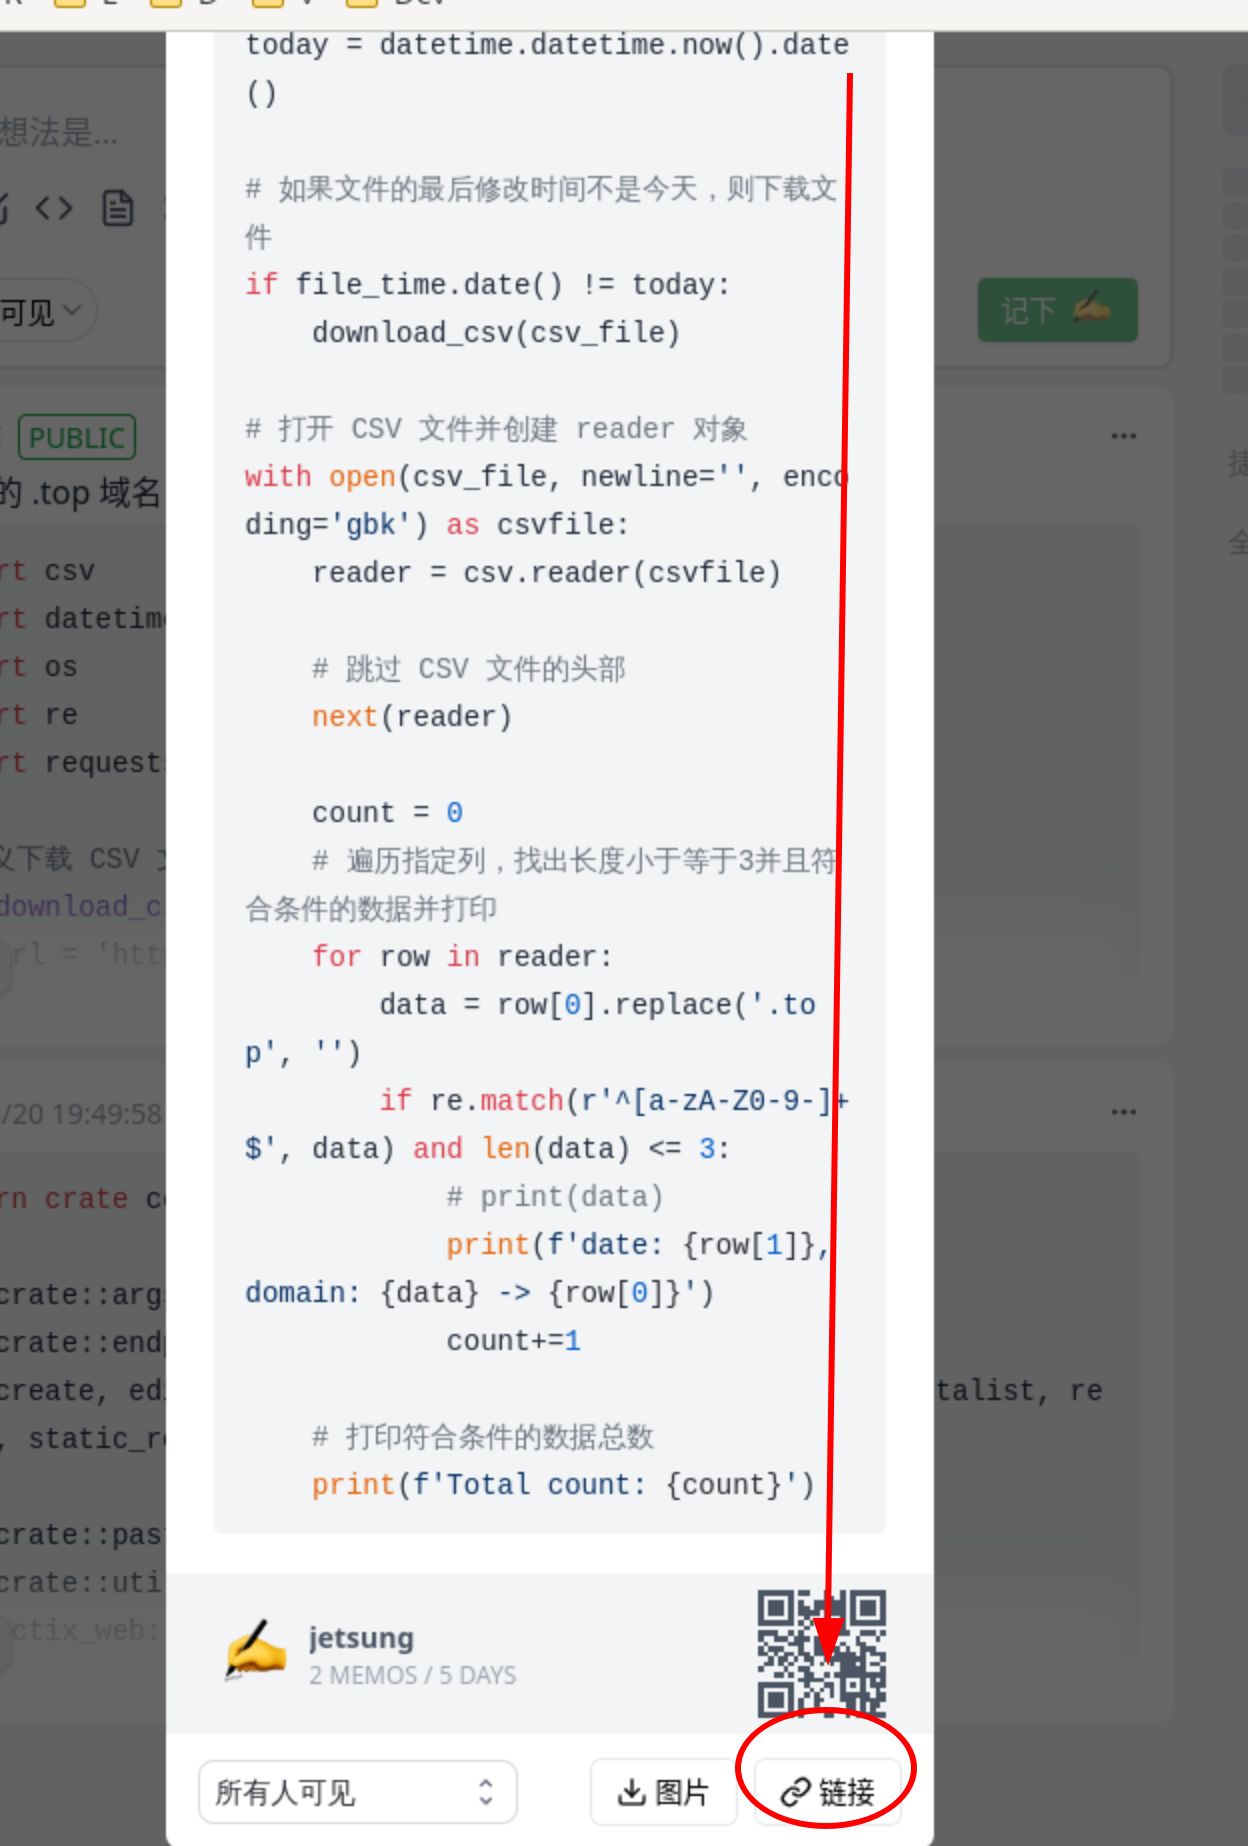
Task: Click the 跳过 CSV 文件的头部 comment
Action: pyautogui.click(x=469, y=669)
